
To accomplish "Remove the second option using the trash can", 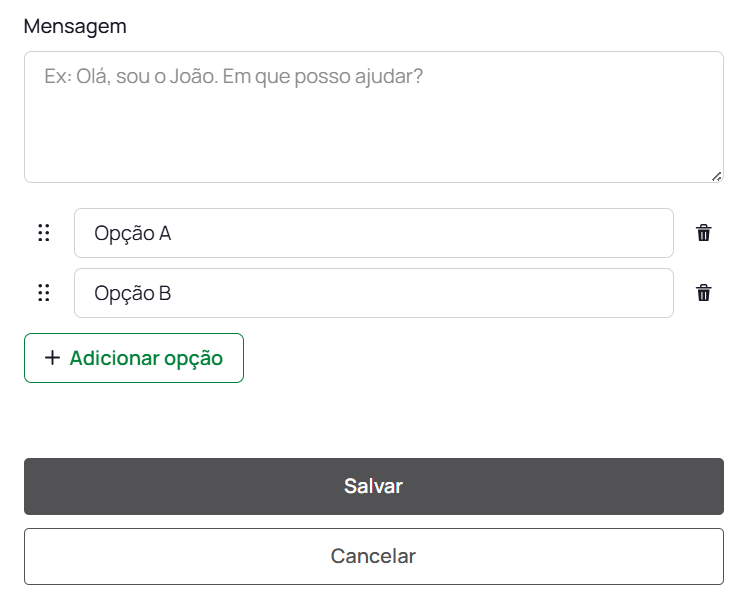I will click(x=704, y=293).
